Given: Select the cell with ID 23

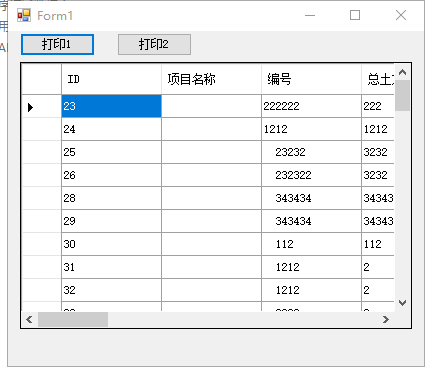Looking at the screenshot, I should (111, 106).
